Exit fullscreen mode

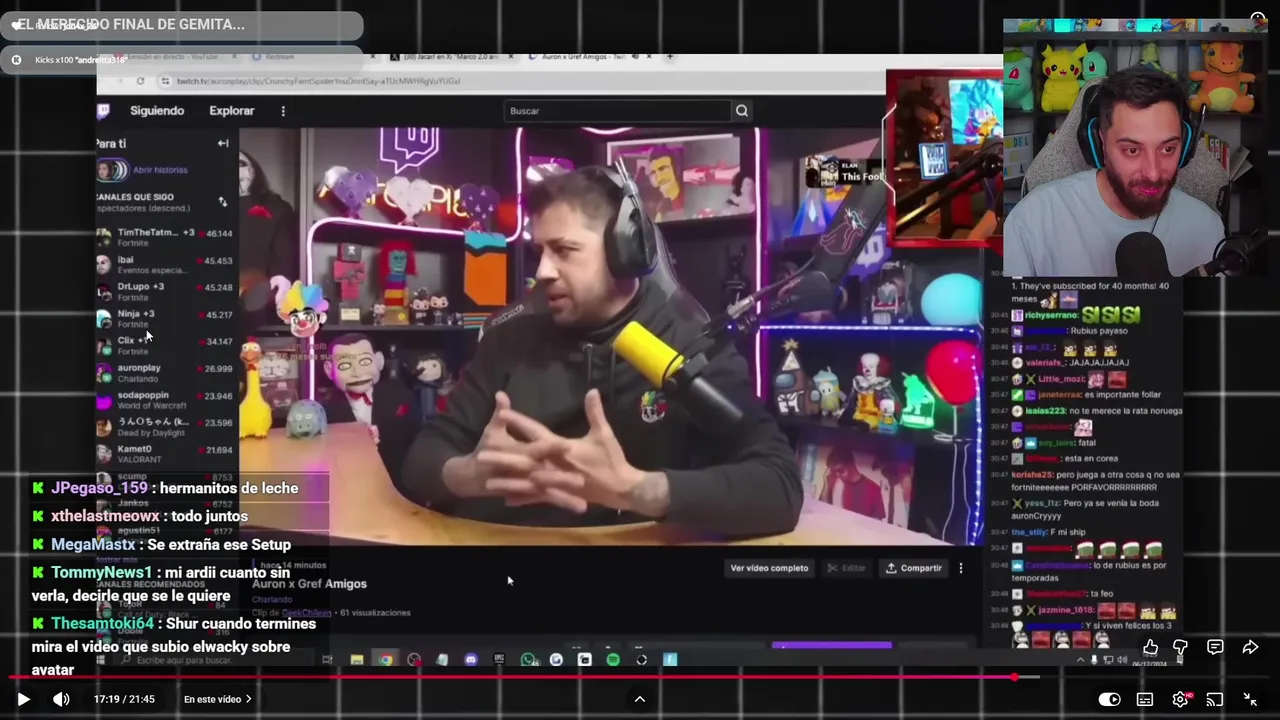pos(1250,699)
